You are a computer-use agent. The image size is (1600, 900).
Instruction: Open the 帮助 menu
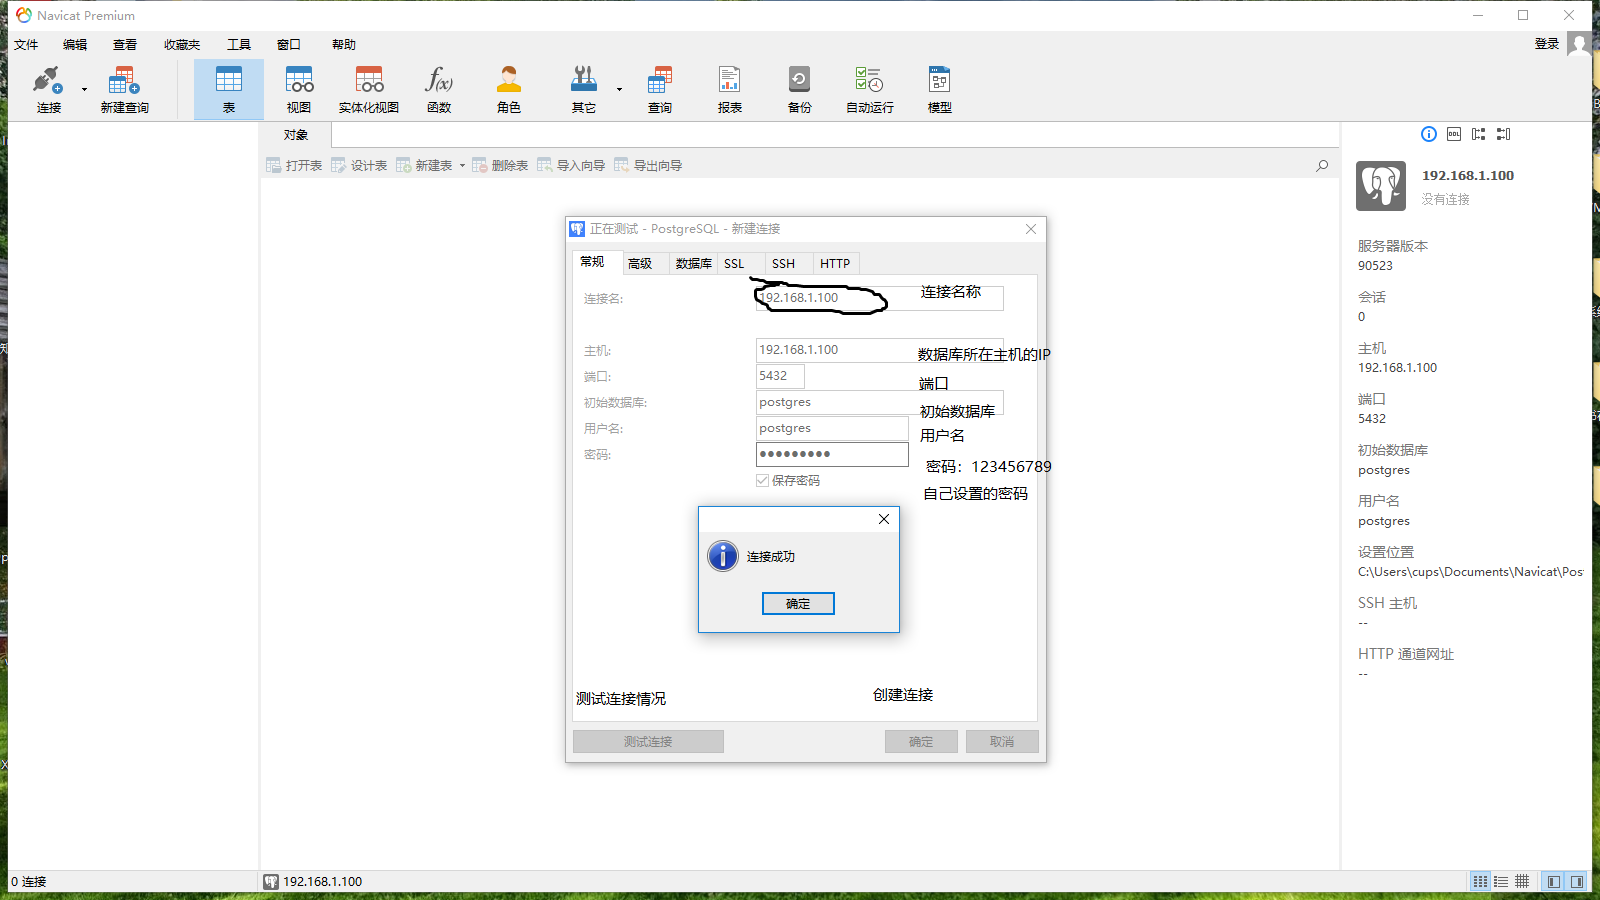point(344,44)
